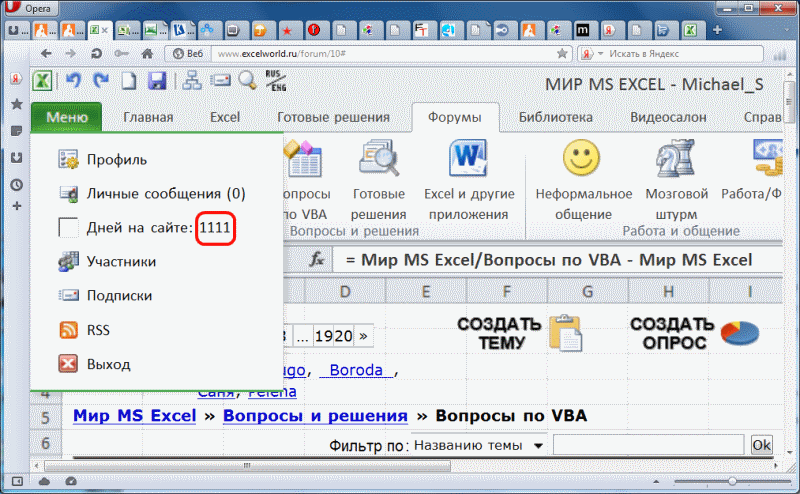Click the 'Искать в Яндекс' search field

[684, 54]
